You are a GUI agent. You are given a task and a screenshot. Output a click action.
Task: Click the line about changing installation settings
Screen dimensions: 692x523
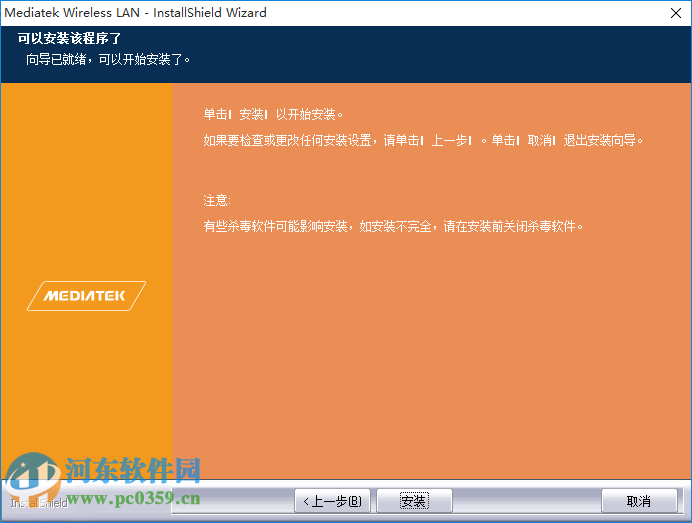click(423, 140)
